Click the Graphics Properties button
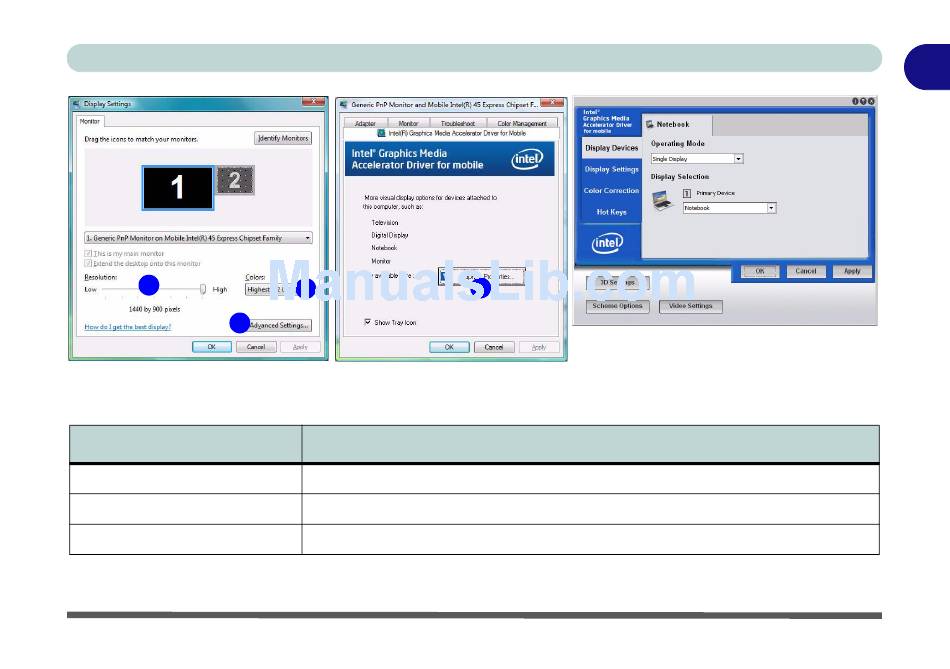Viewport: 950px width, 669px height. point(482,276)
